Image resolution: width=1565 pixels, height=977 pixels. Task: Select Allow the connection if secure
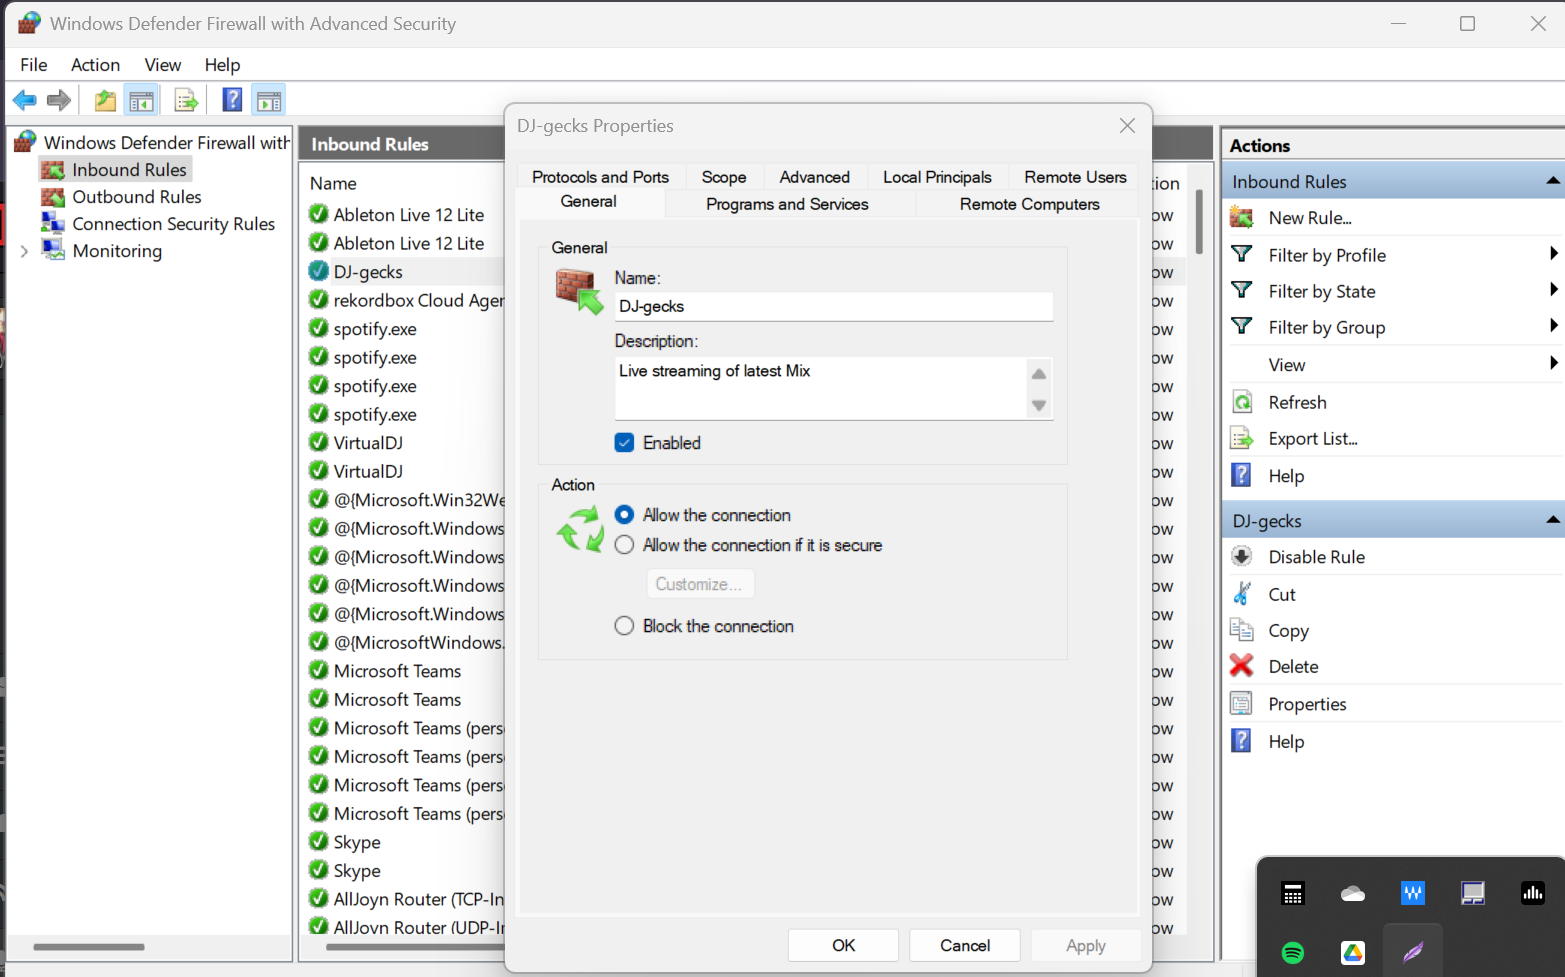click(625, 545)
